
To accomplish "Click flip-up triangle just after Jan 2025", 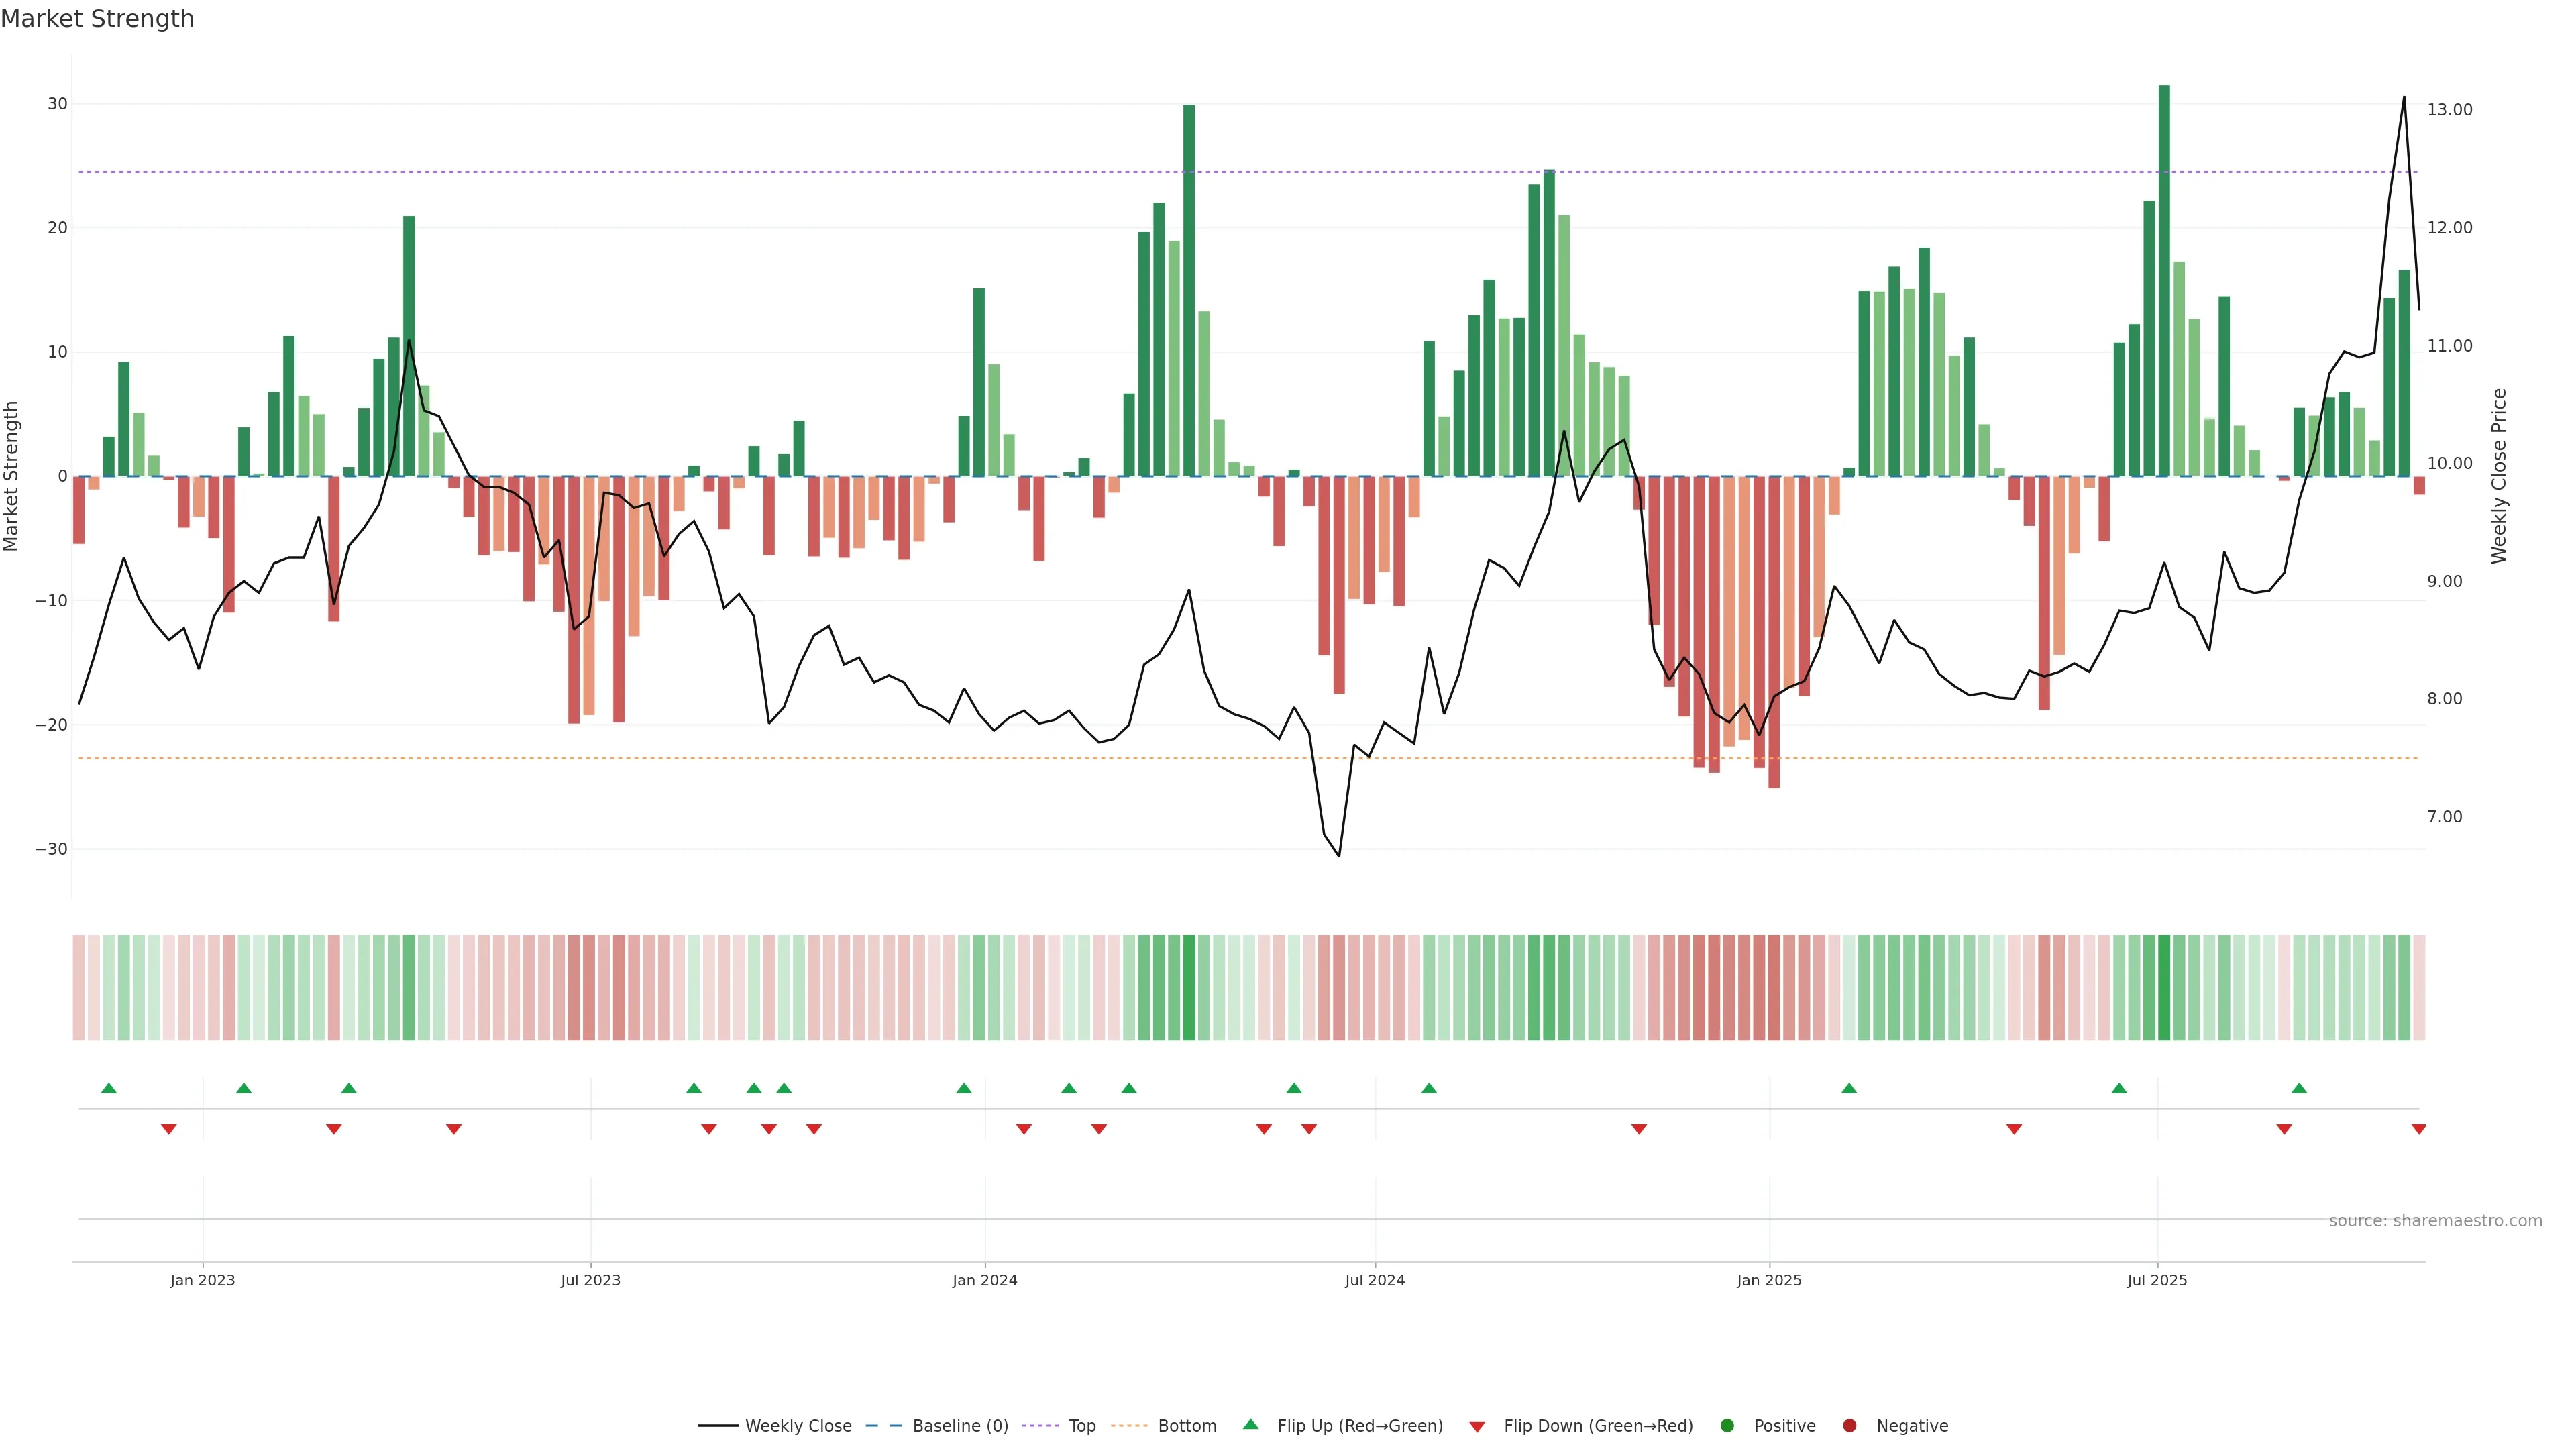I will [1849, 1088].
